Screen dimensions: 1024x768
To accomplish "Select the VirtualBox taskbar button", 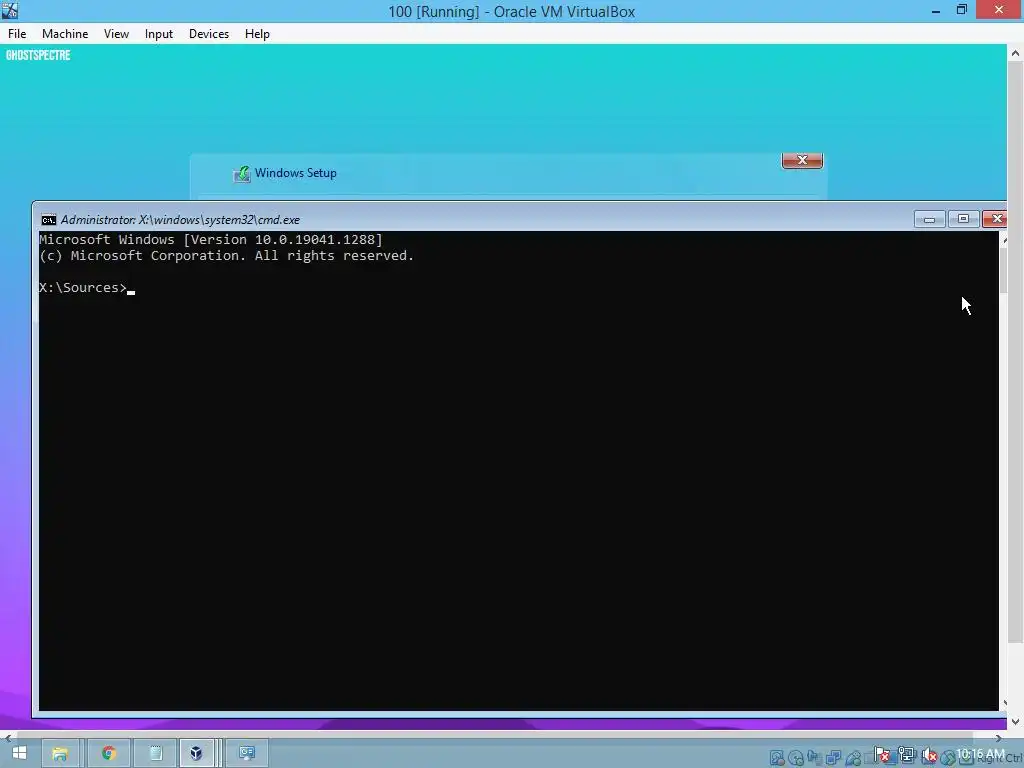I will 196,754.
